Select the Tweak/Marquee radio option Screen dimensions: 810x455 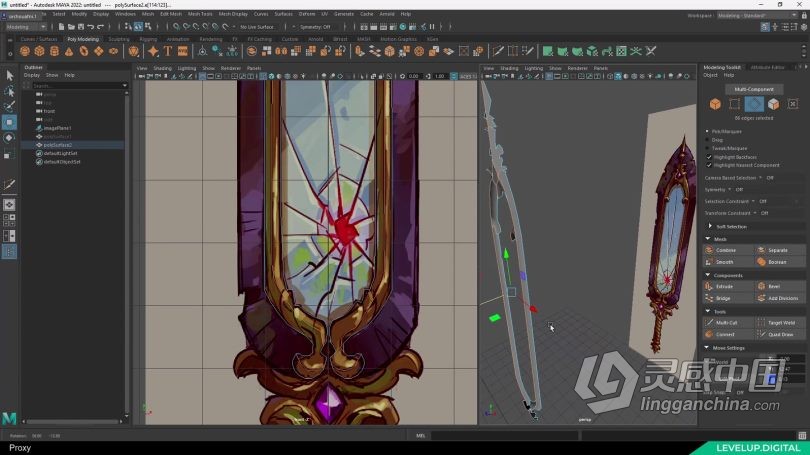click(707, 148)
